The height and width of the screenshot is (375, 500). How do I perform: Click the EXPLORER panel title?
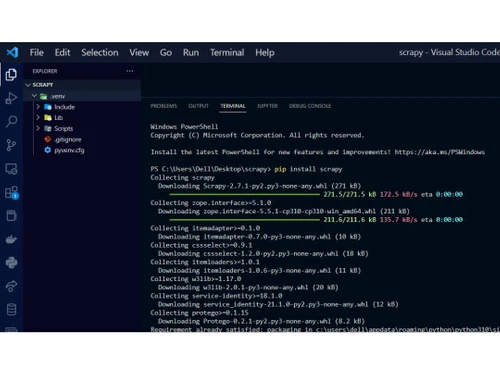[45, 71]
